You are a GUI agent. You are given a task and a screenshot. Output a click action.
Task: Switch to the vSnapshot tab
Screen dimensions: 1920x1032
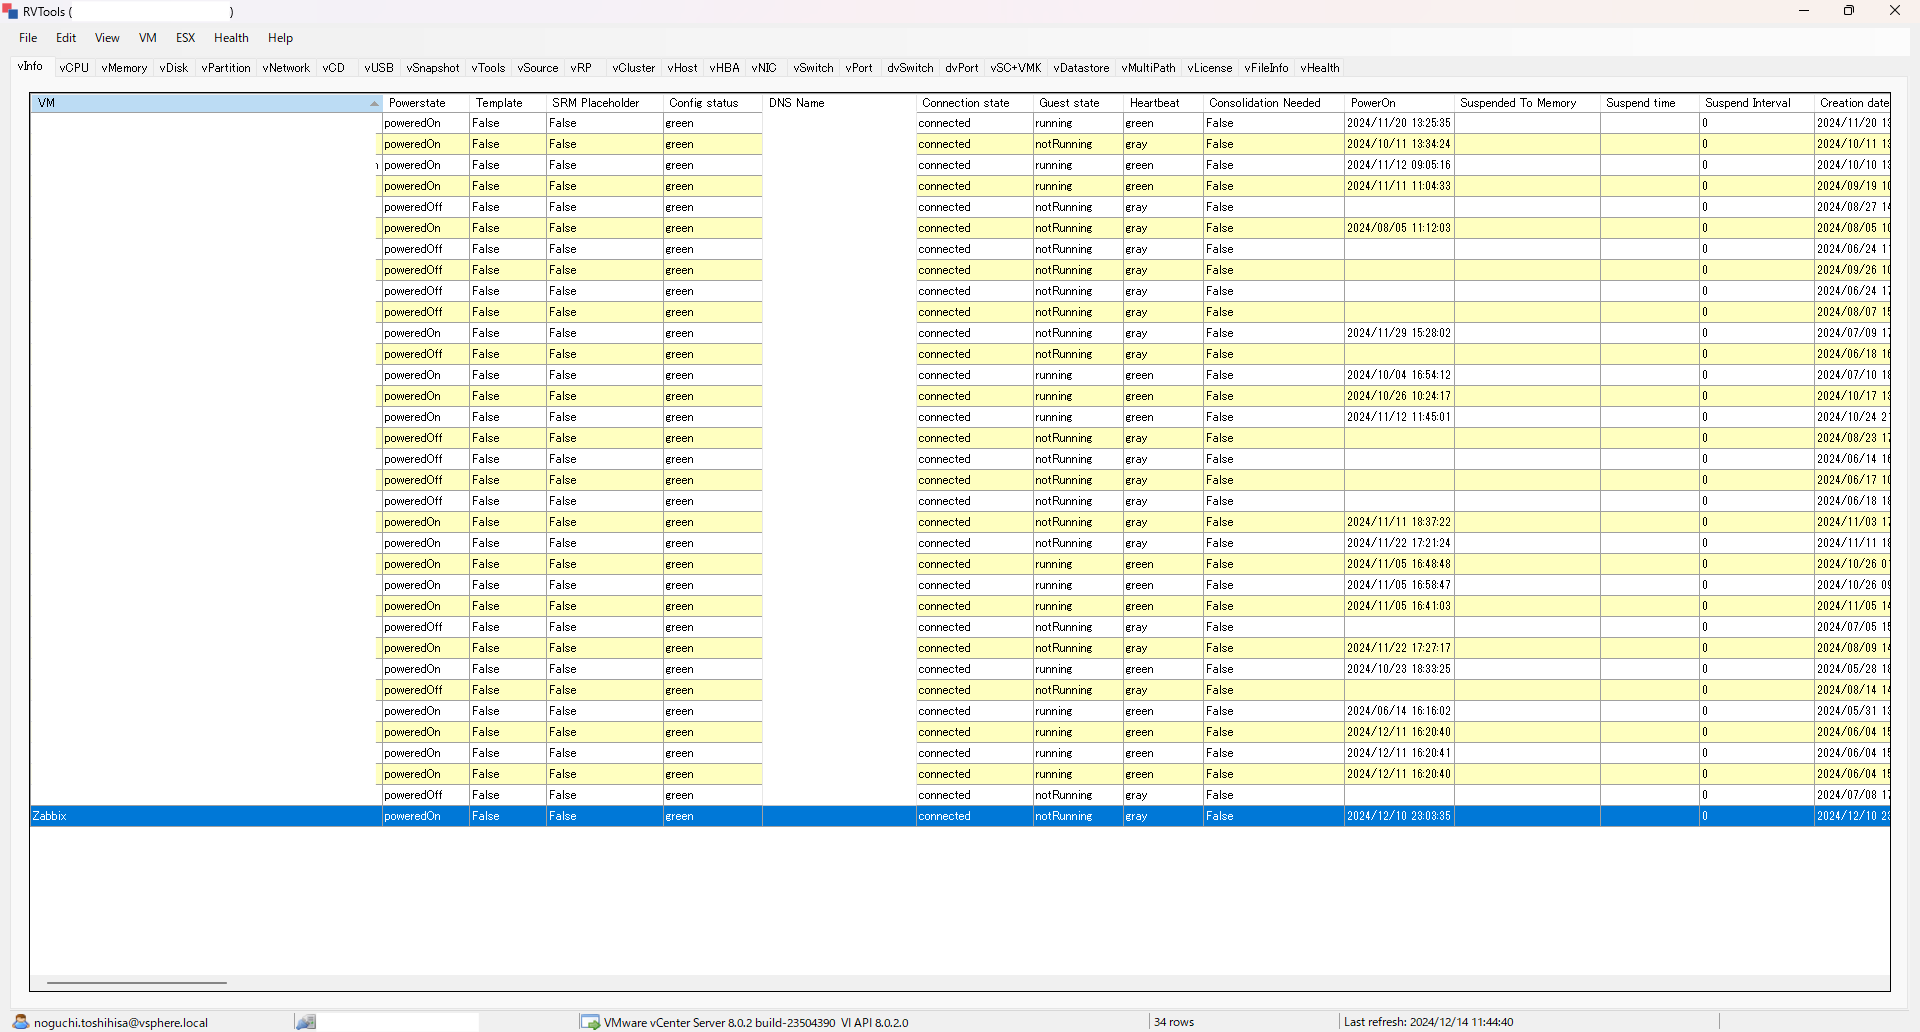tap(433, 68)
